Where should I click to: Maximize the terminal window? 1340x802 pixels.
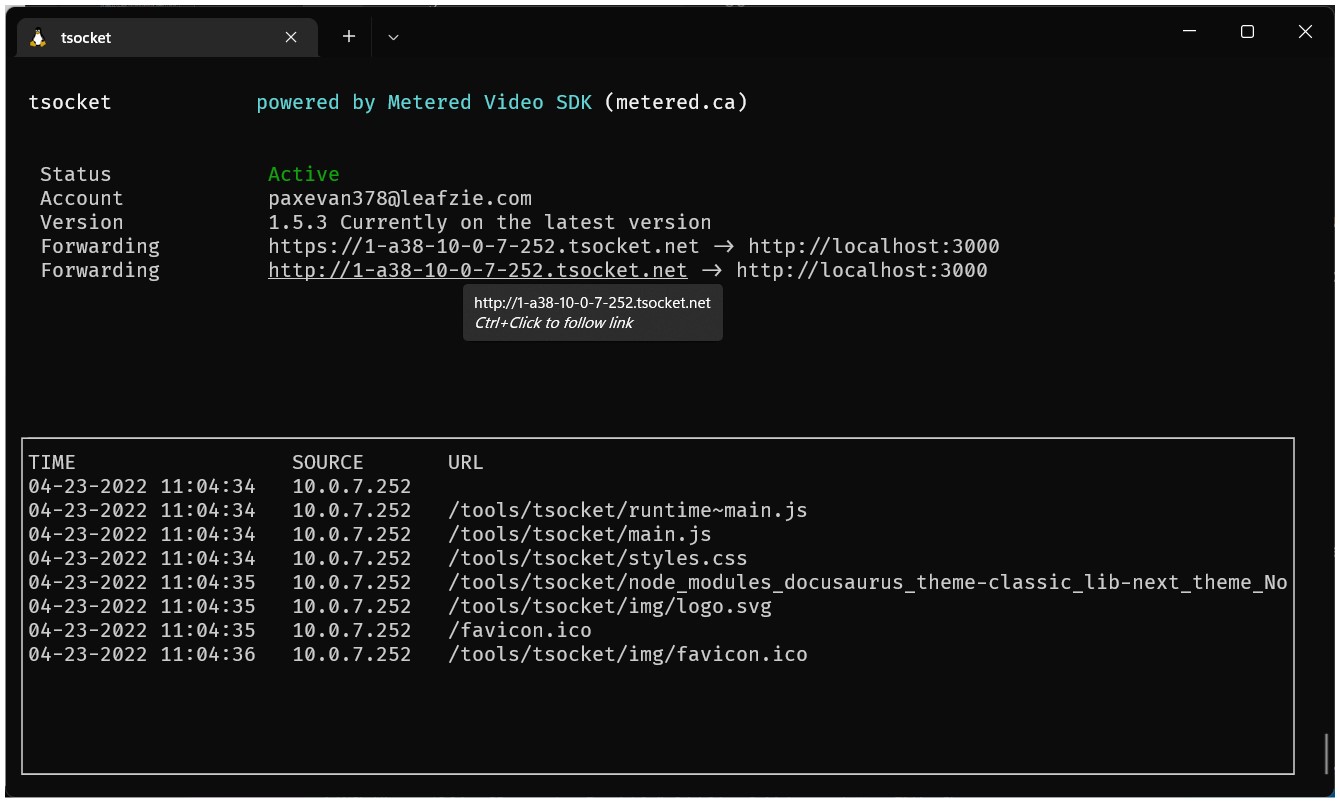(x=1247, y=32)
